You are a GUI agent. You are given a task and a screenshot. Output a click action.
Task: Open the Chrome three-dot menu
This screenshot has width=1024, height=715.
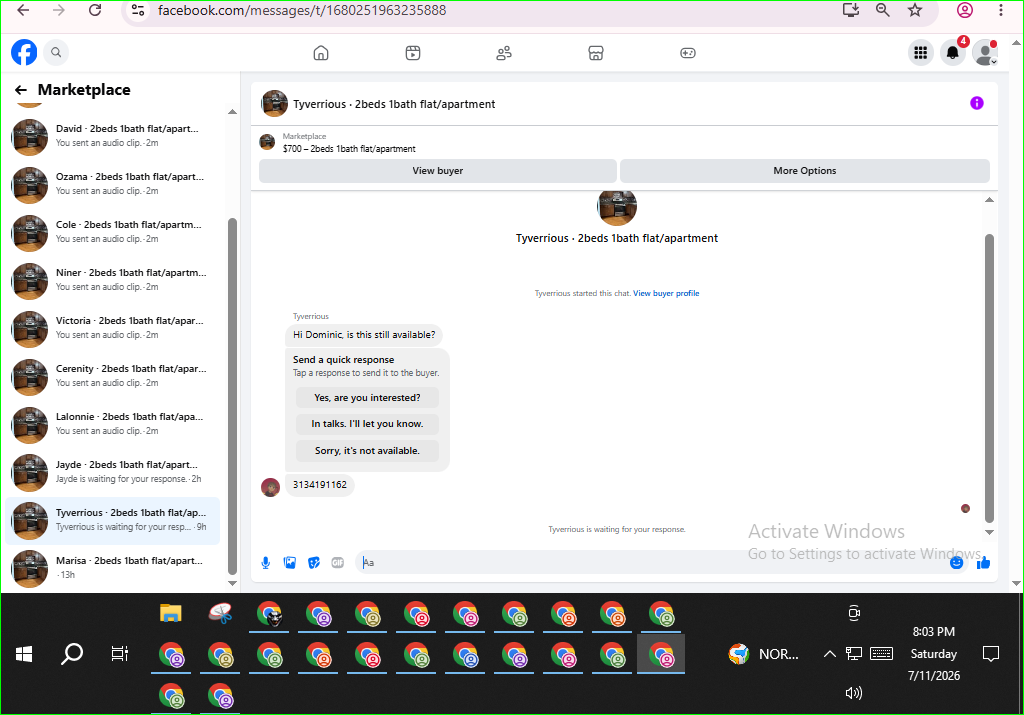(1000, 10)
